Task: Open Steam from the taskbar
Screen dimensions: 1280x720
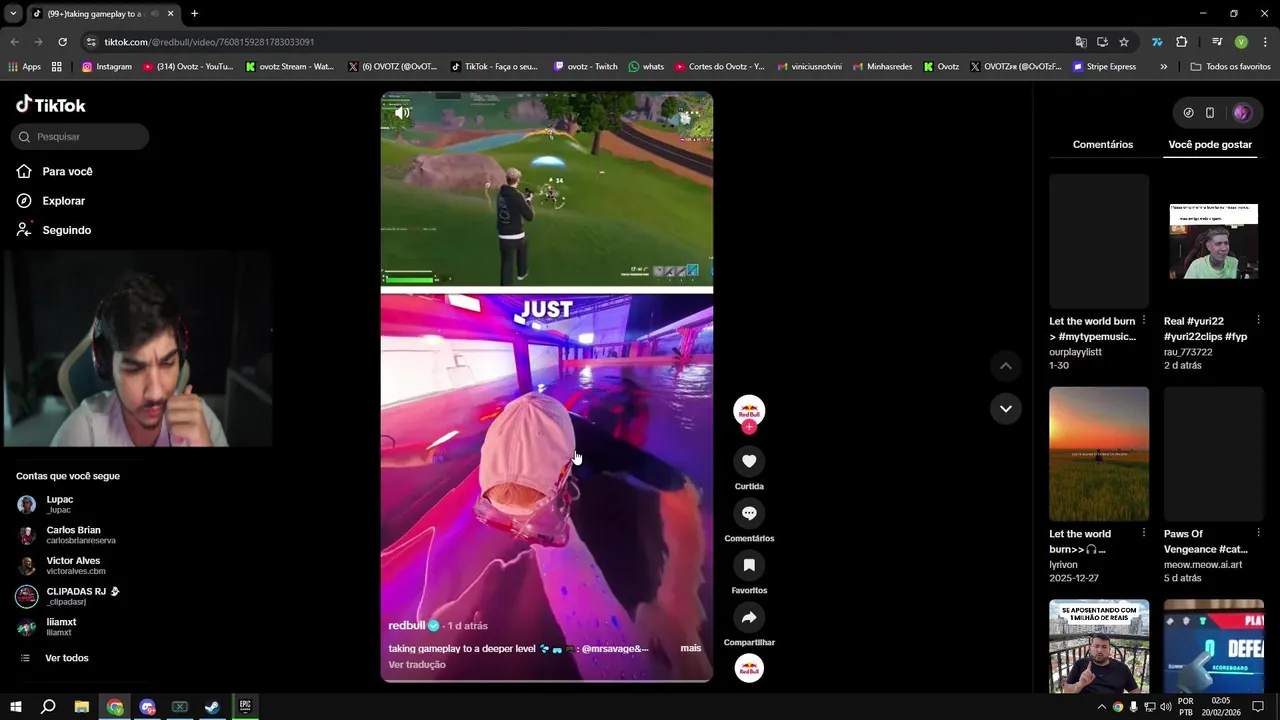Action: (212, 707)
